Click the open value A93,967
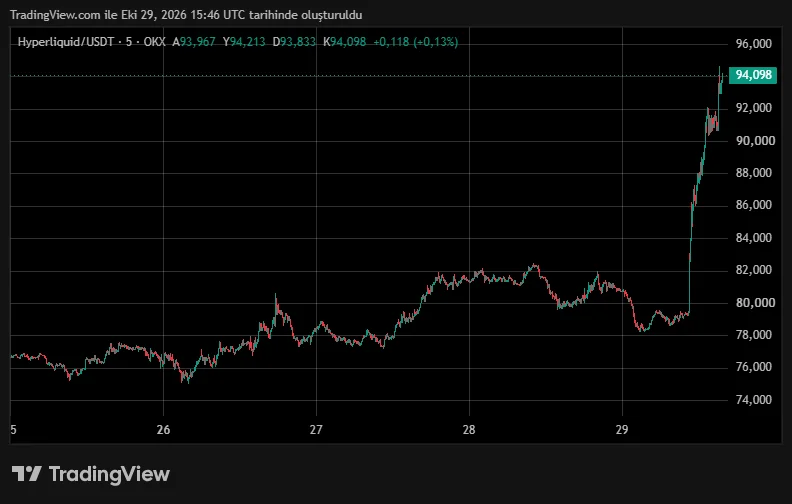The width and height of the screenshot is (792, 504). [x=194, y=42]
